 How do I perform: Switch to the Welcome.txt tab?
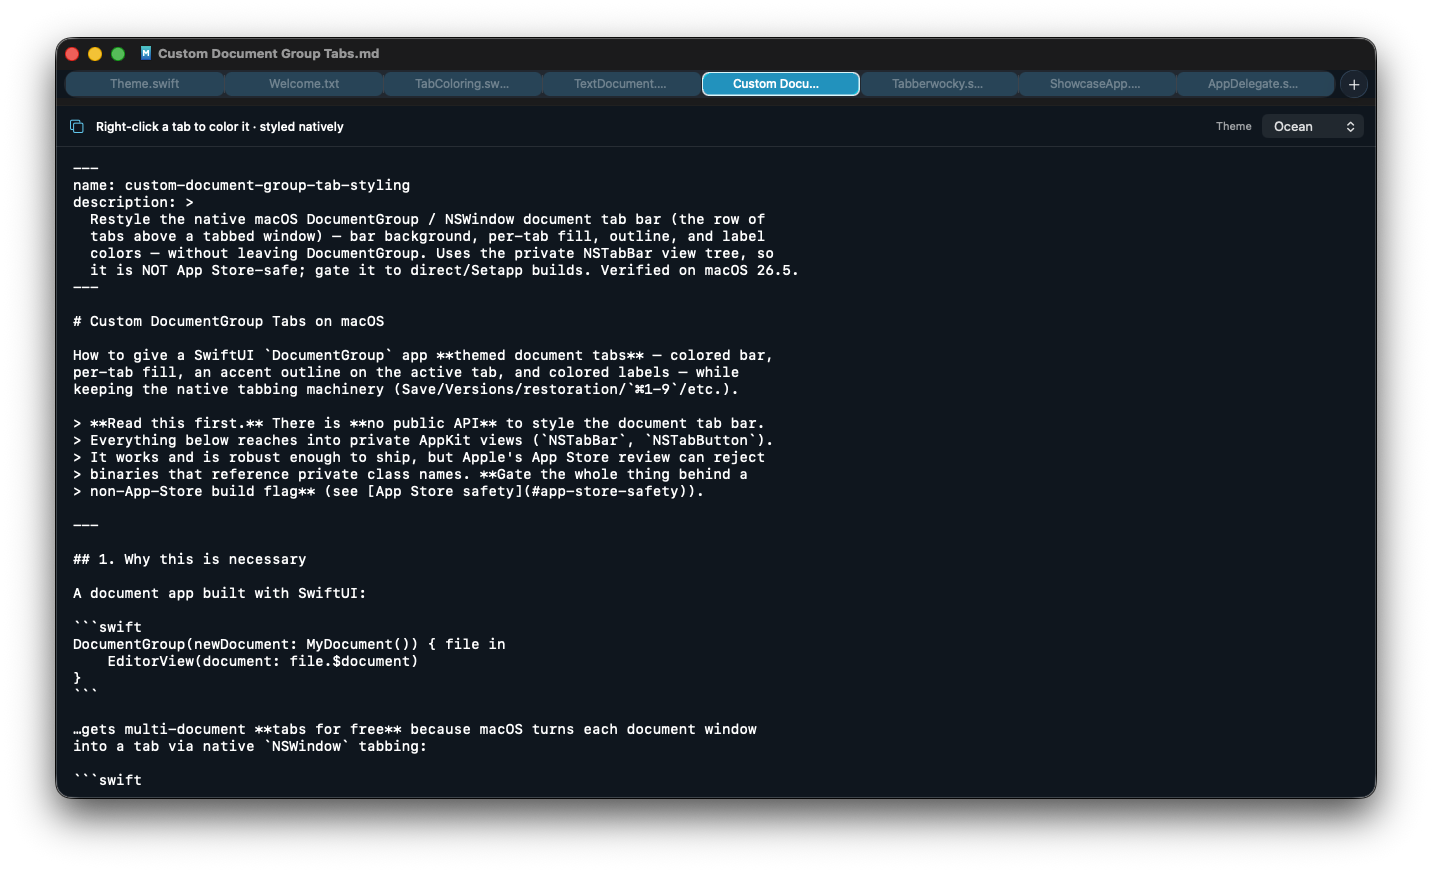304,84
